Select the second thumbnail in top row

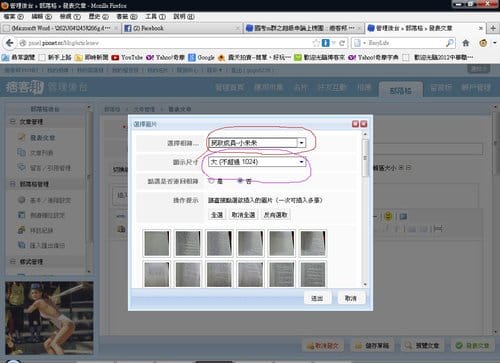point(188,243)
